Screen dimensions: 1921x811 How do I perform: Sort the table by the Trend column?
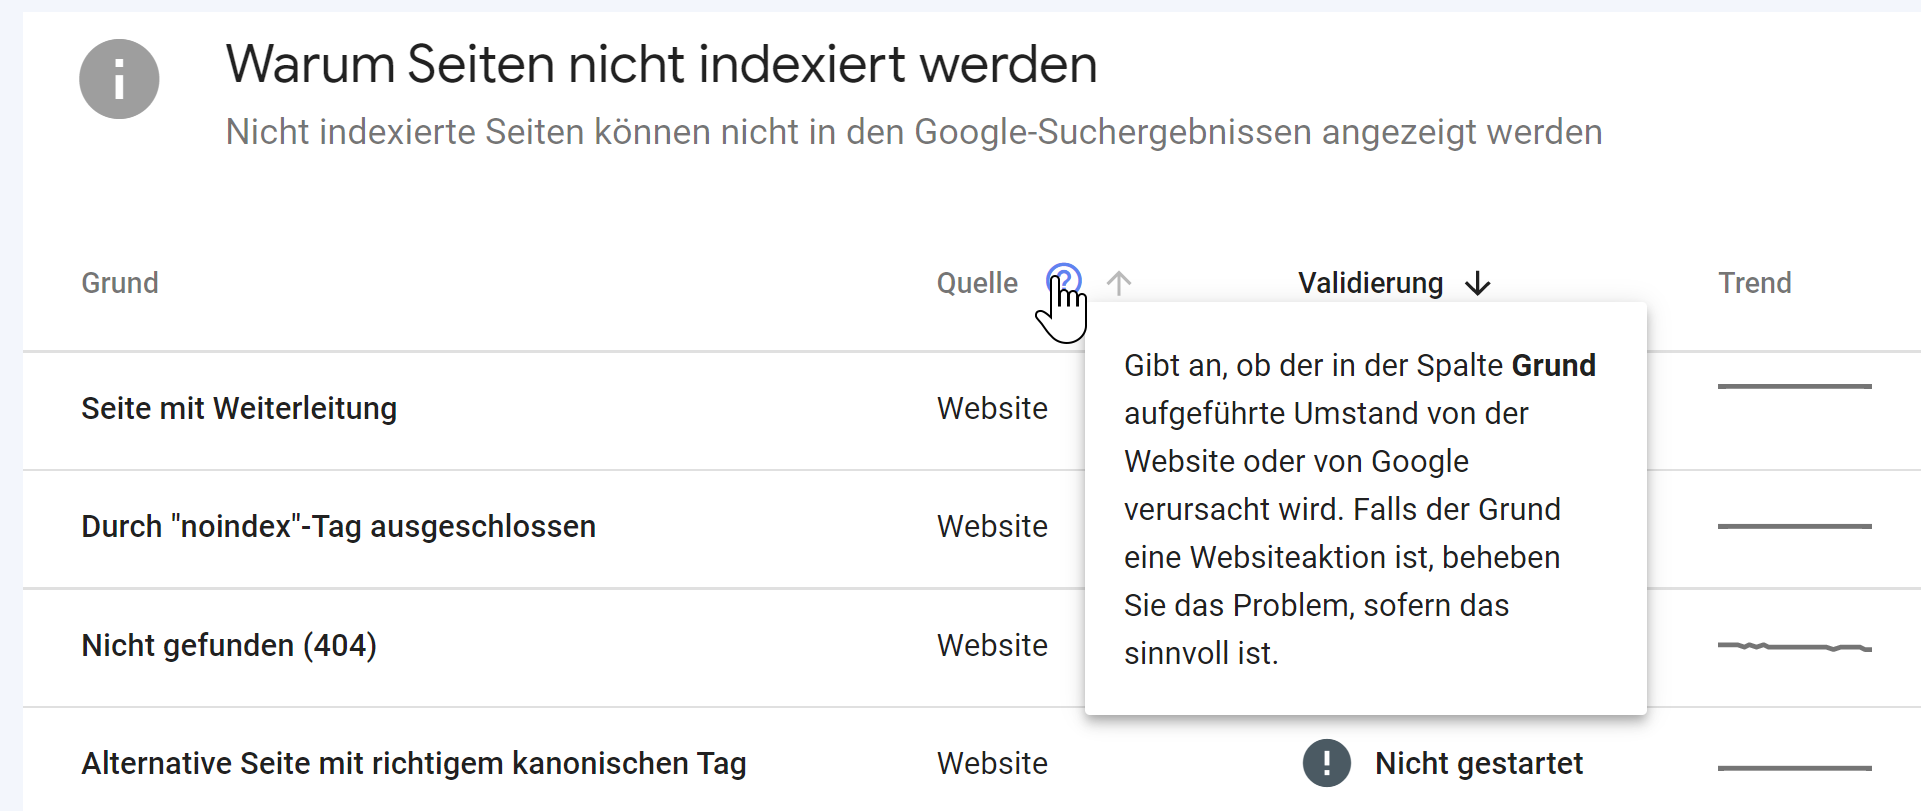coord(1754,283)
